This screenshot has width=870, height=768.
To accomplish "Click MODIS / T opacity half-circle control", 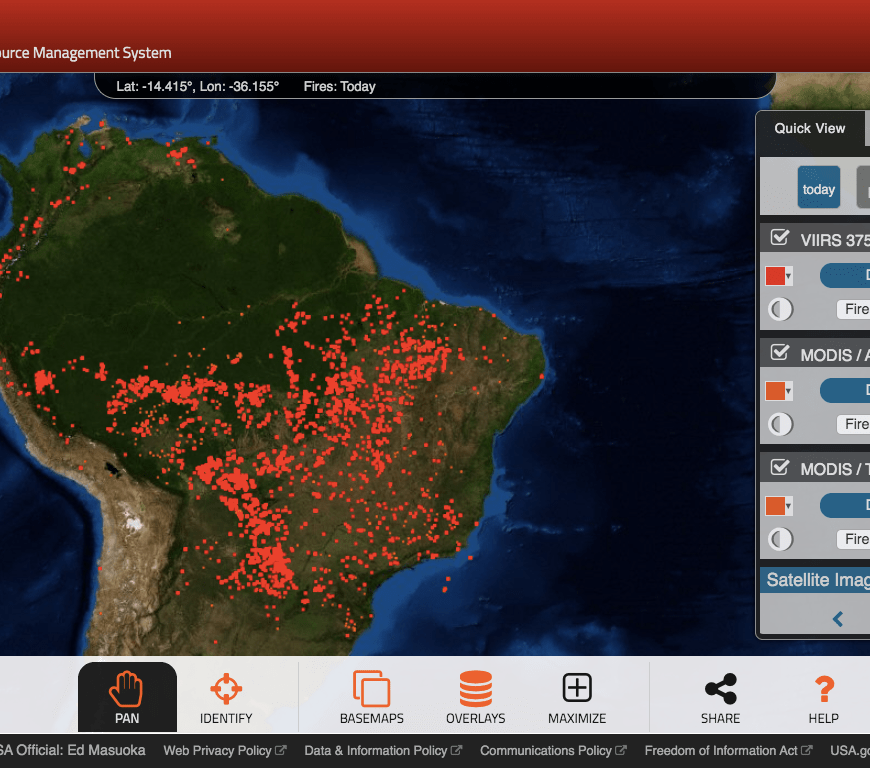I will 780,539.
